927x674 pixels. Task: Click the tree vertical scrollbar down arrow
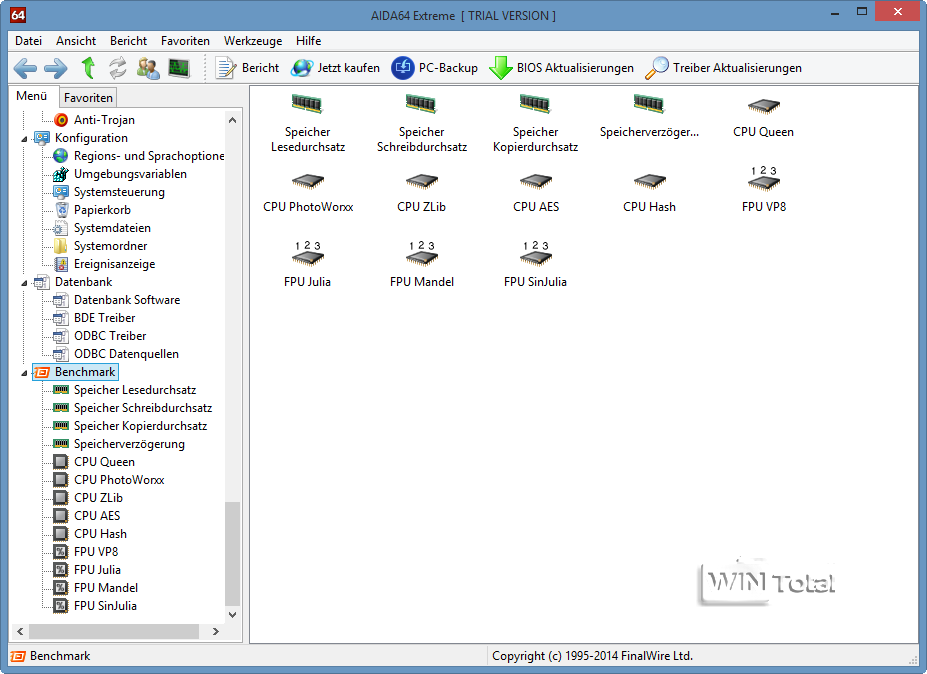pos(232,614)
